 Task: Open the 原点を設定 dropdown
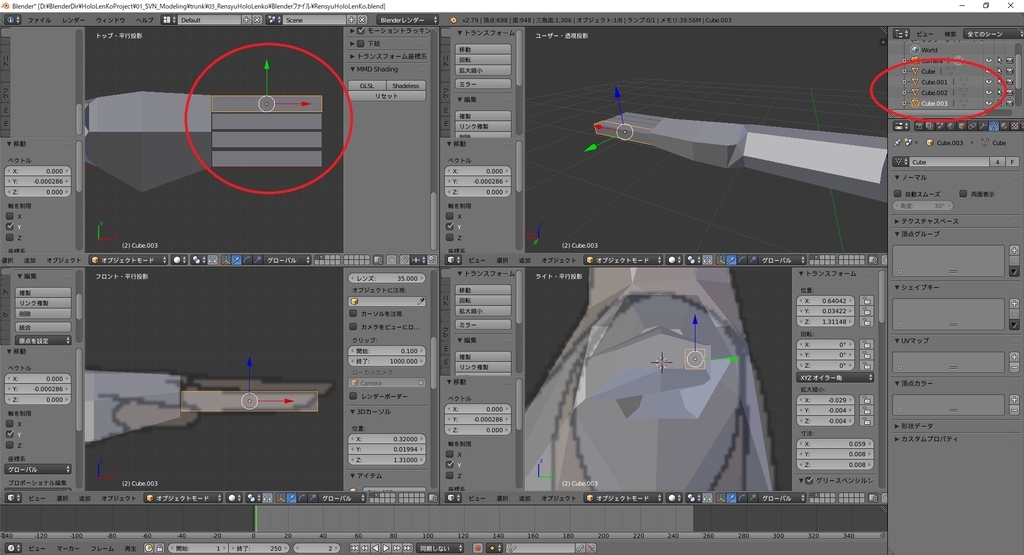pos(43,340)
